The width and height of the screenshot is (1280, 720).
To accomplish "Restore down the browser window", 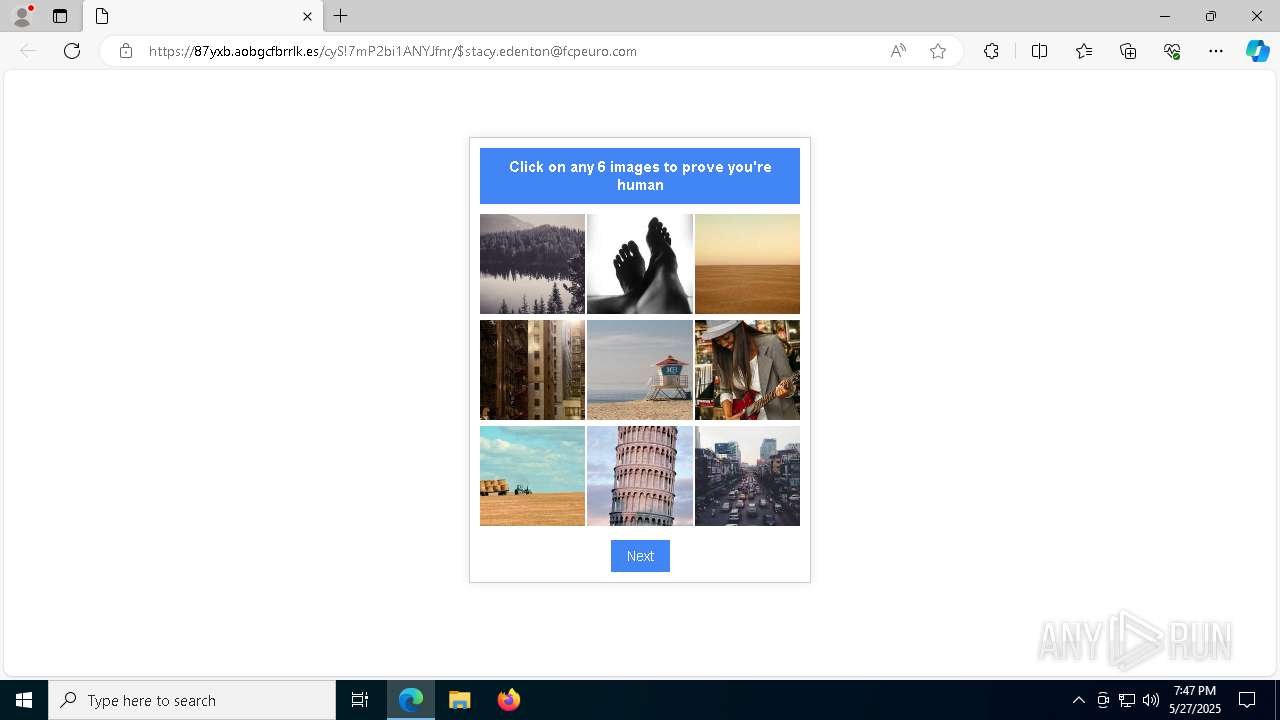I will point(1210,16).
